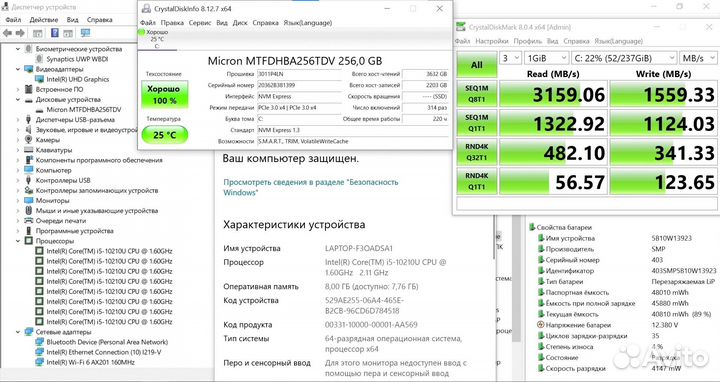Open Диск menu in CrystalDiskInfo
This screenshot has width=720, height=382.
click(240, 22)
